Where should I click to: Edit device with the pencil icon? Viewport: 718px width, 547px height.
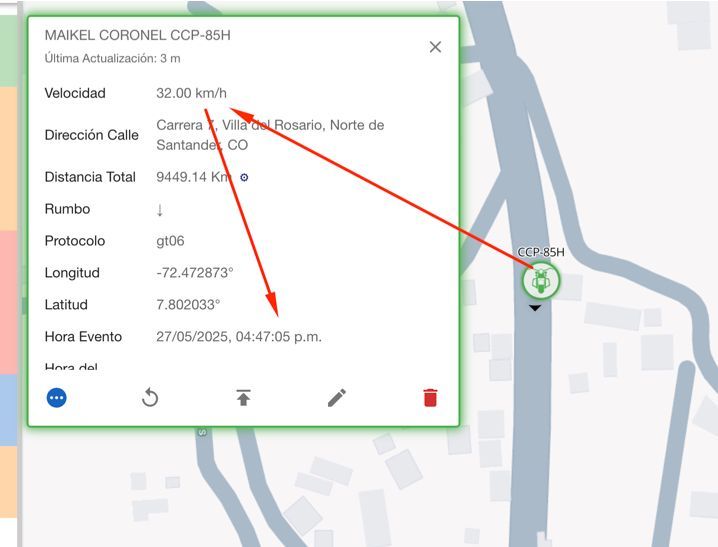(337, 398)
